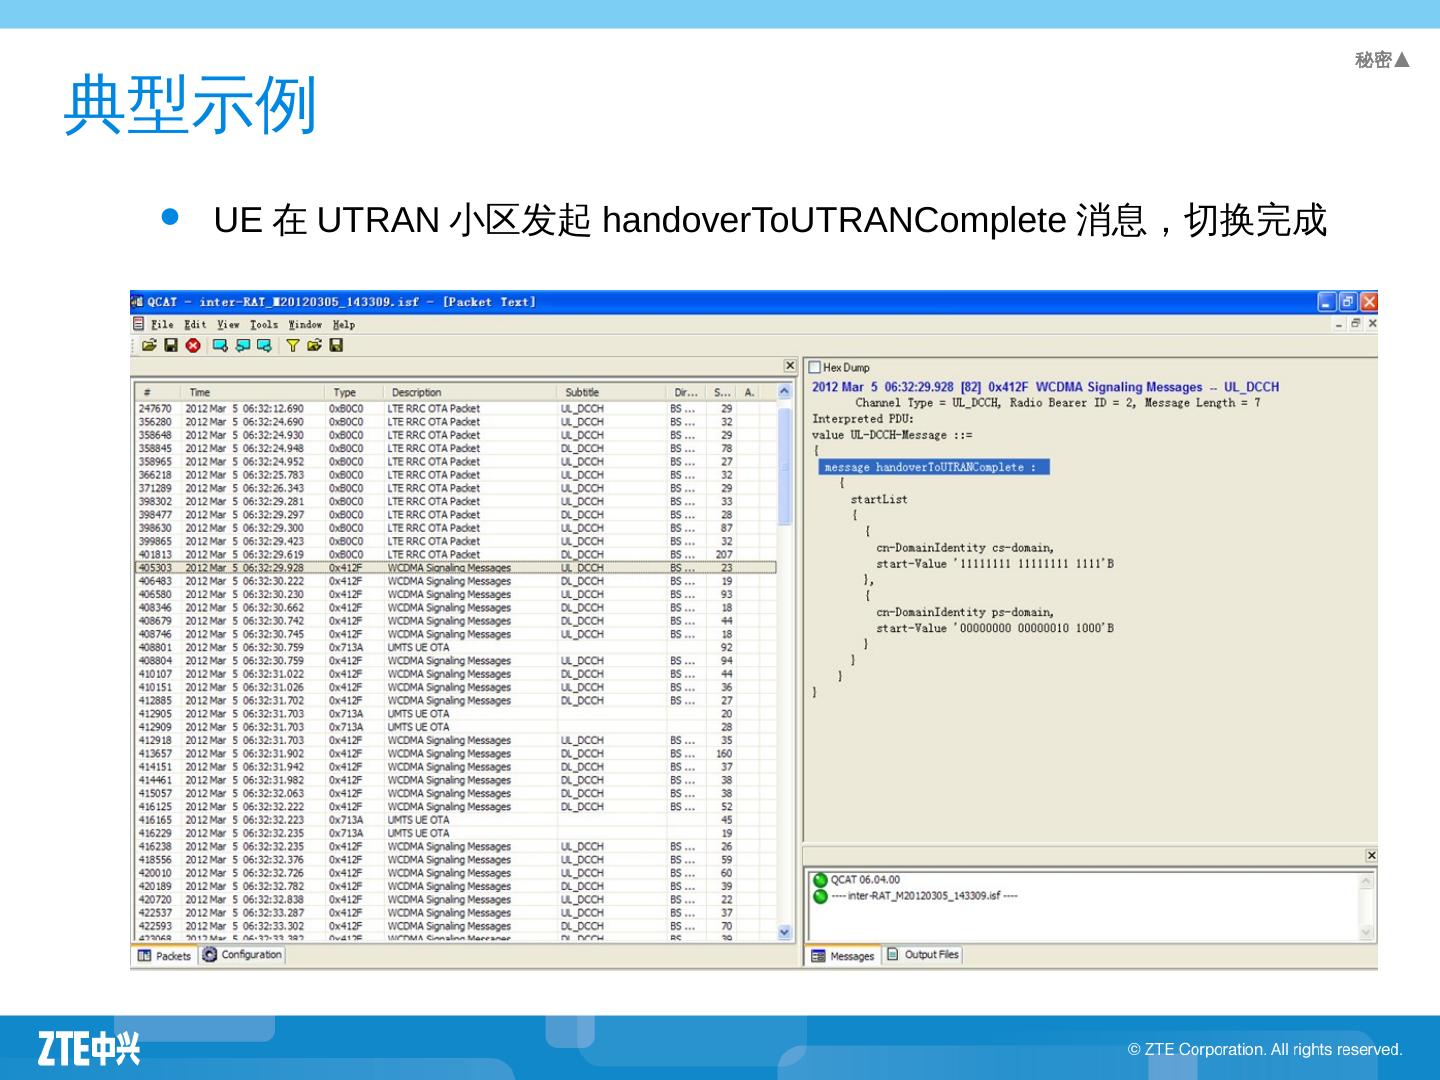Switch to the Configuration tab

242,955
